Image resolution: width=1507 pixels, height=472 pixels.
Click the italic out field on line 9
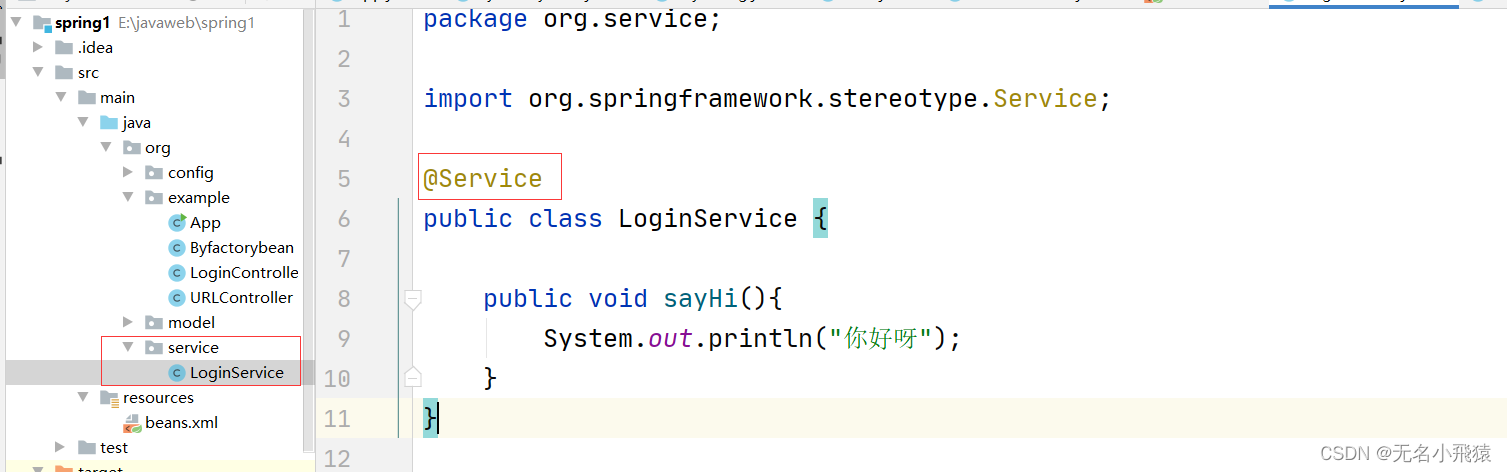671,339
